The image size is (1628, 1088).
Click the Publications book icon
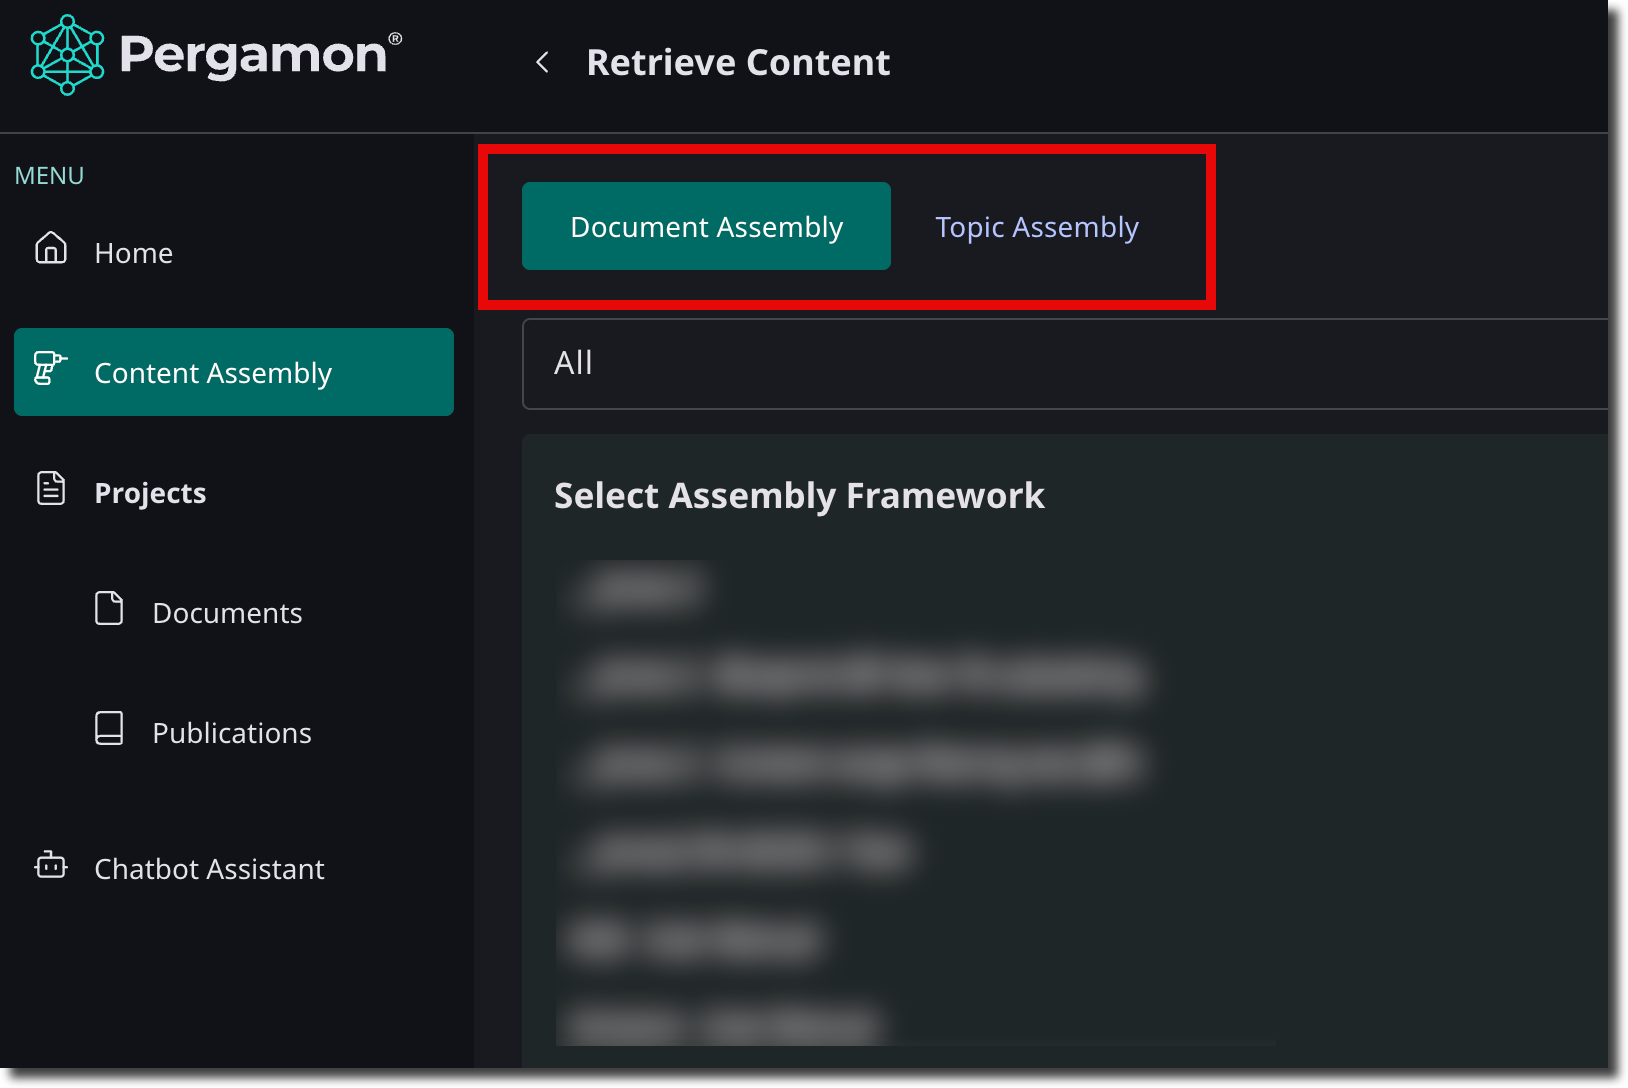point(109,729)
